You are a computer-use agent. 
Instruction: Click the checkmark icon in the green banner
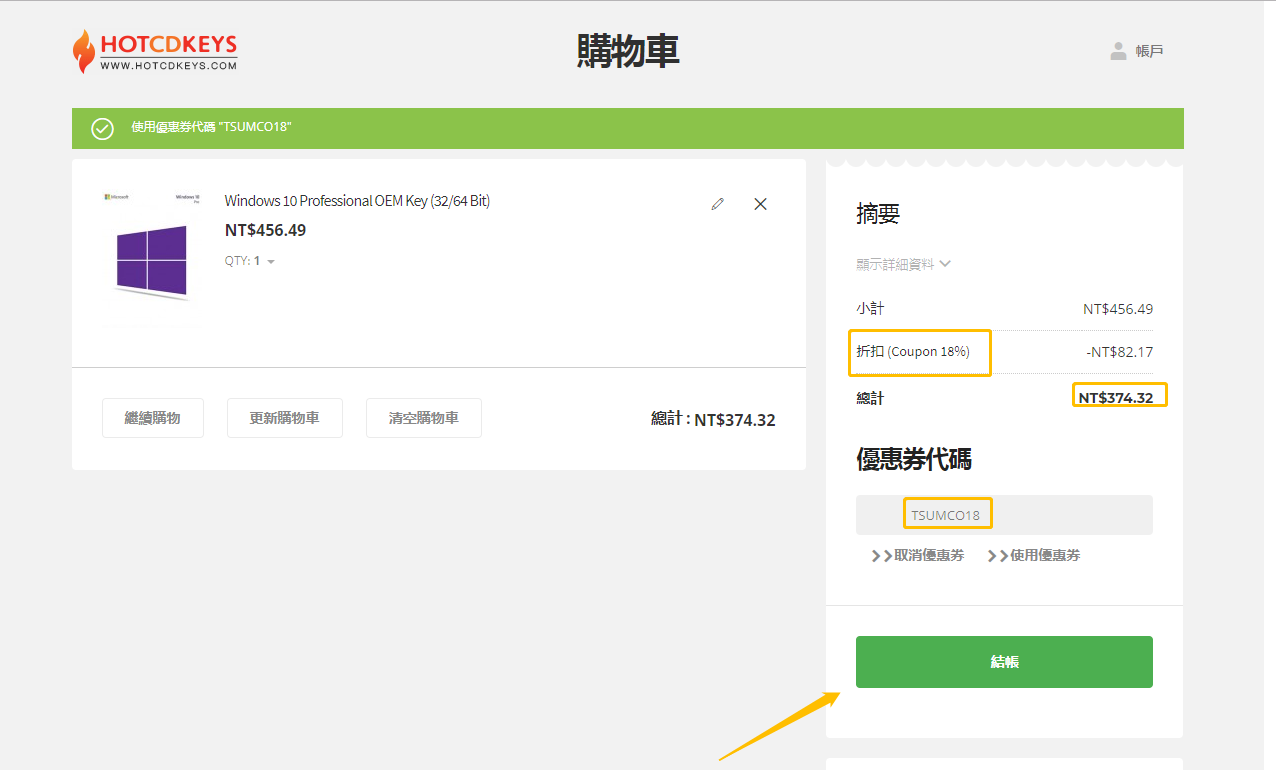pos(102,128)
